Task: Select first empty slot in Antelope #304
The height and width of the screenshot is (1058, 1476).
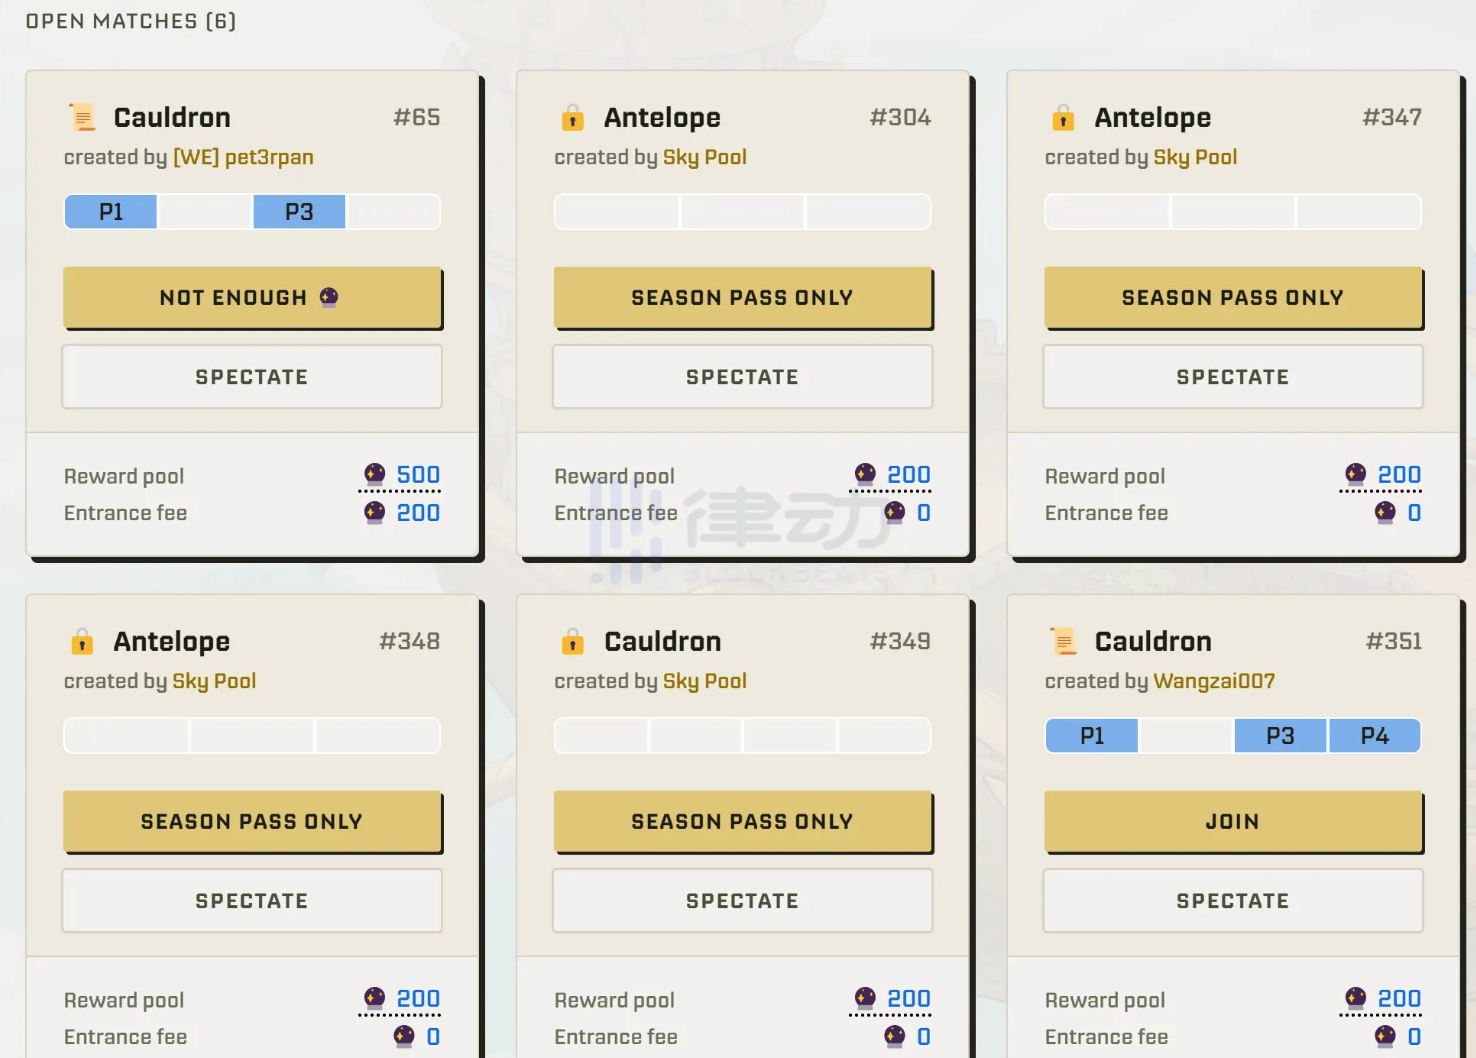Action: [617, 212]
